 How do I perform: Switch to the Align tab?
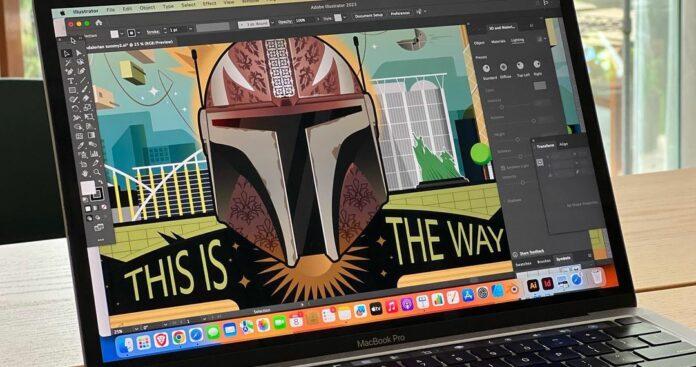(564, 144)
